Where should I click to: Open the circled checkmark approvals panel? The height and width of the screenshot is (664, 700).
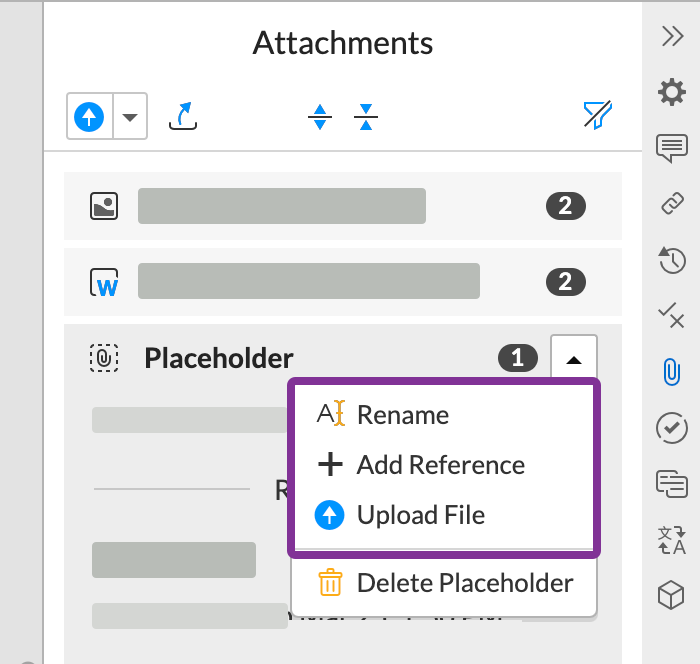[x=671, y=428]
